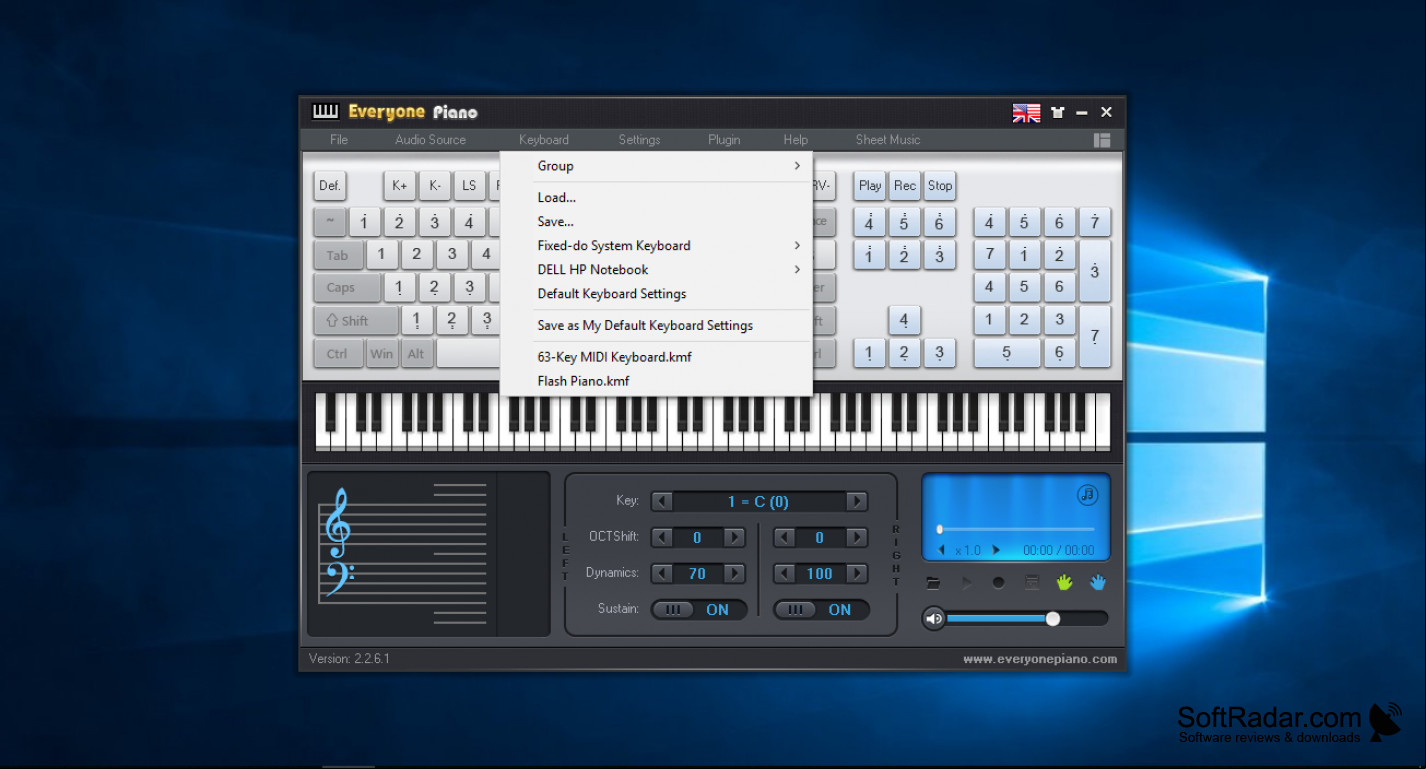Increase right-hand Dynamics from 100
This screenshot has width=1426, height=769.
tap(857, 574)
